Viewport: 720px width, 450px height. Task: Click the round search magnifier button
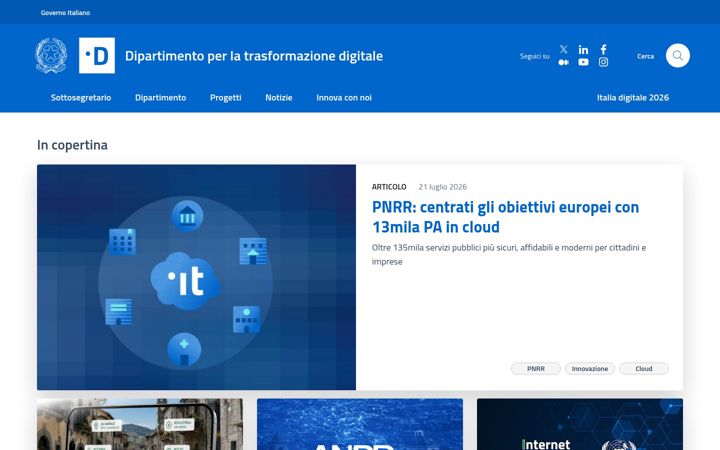(x=677, y=56)
